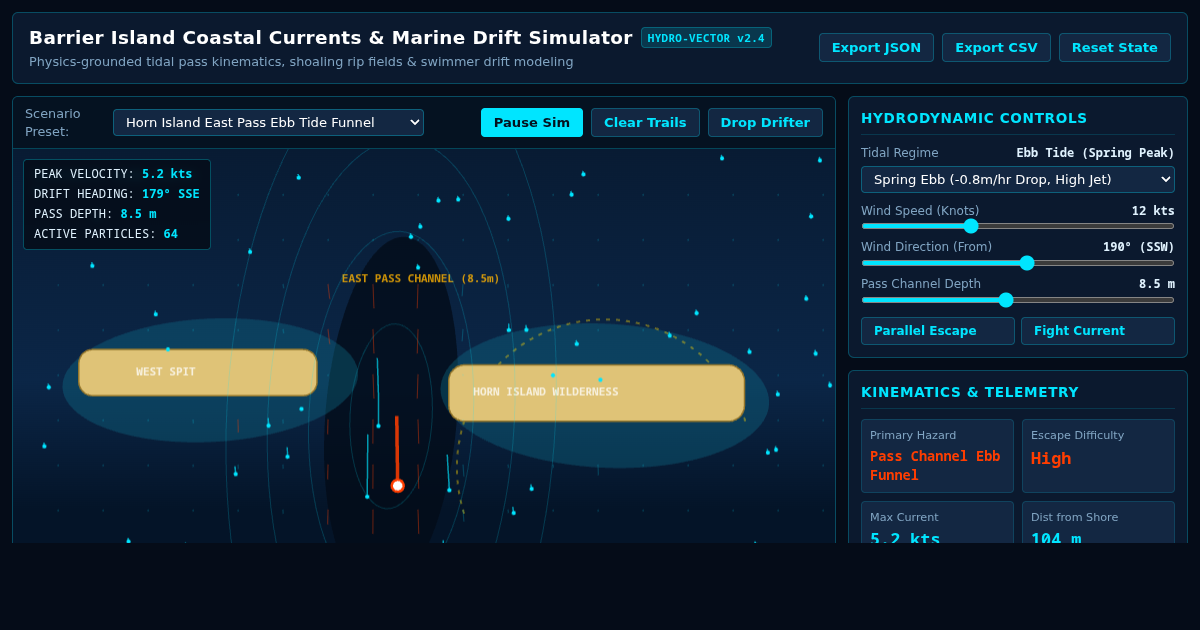This screenshot has height=630, width=1200.
Task: Click the 190° (SSW) wind direction value
Action: 1139,247
